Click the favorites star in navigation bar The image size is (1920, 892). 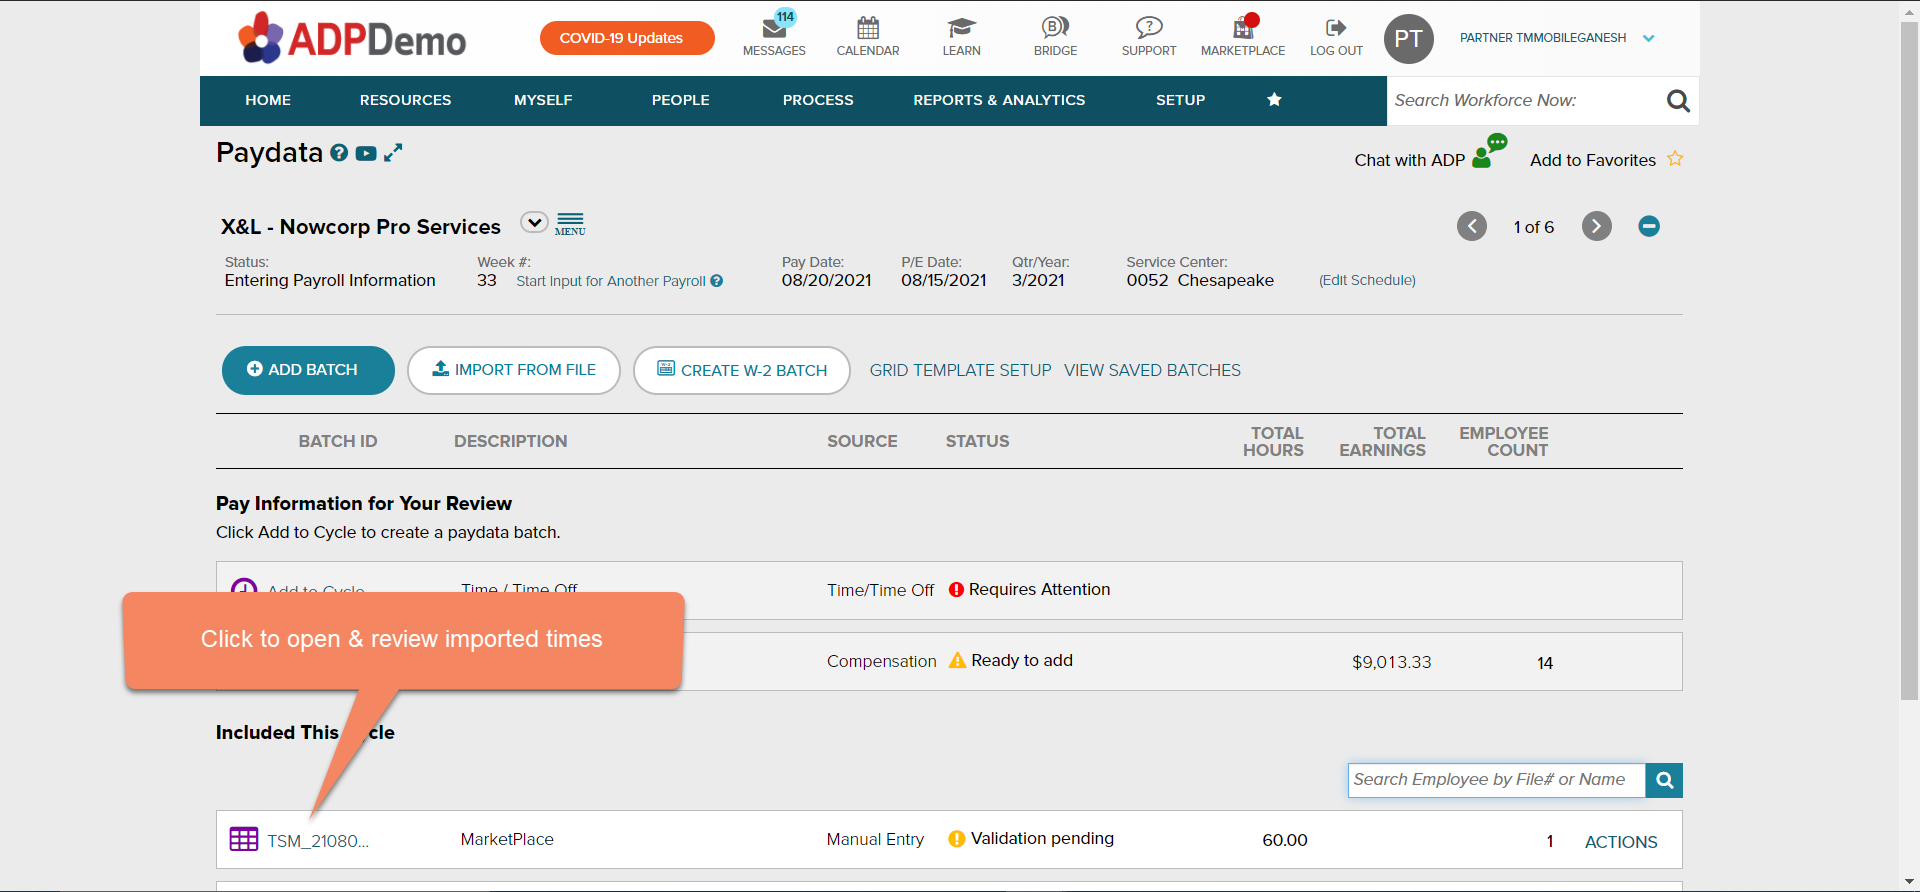point(1274,100)
